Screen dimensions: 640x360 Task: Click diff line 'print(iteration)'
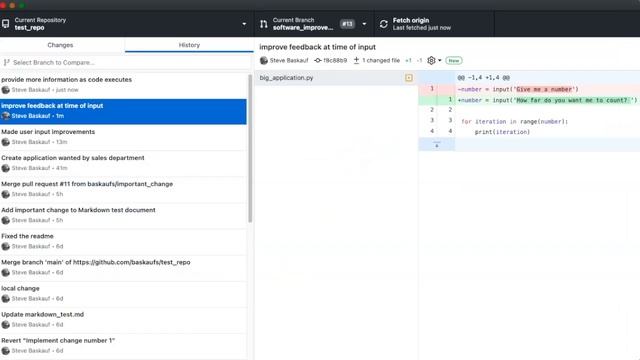coord(529,132)
